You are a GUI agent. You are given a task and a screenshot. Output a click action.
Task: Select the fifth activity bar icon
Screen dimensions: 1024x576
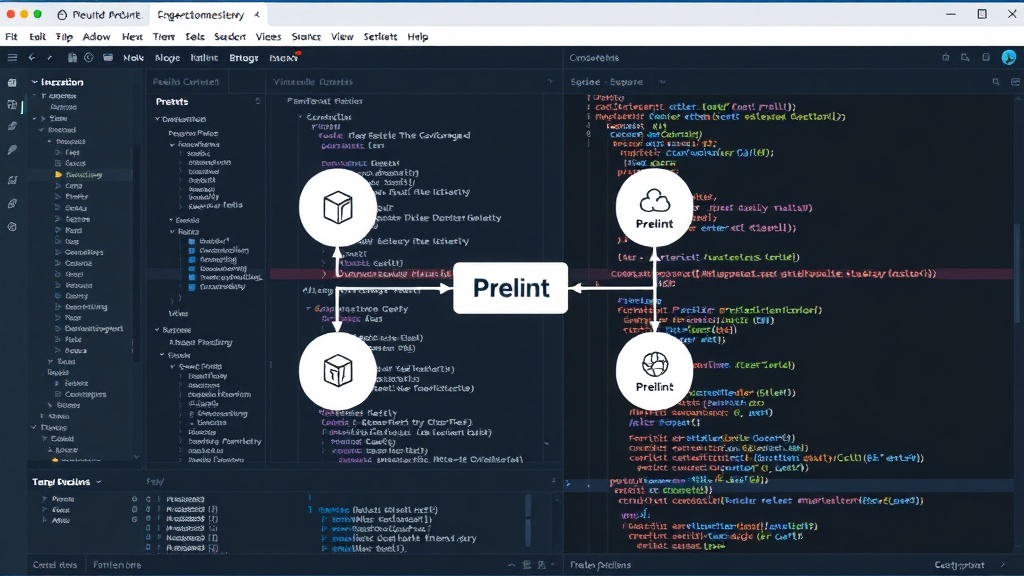[12, 180]
